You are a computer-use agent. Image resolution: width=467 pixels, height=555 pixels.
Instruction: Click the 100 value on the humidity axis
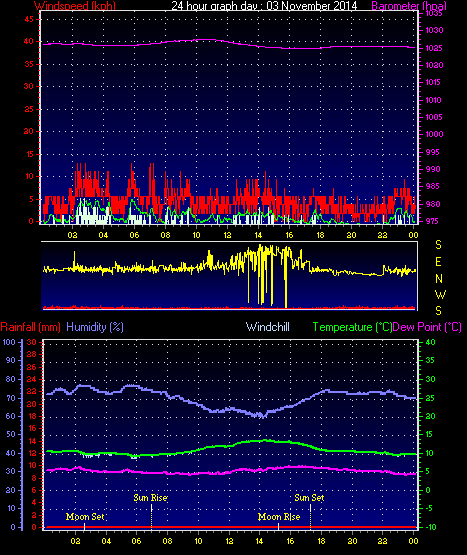(x=9, y=342)
